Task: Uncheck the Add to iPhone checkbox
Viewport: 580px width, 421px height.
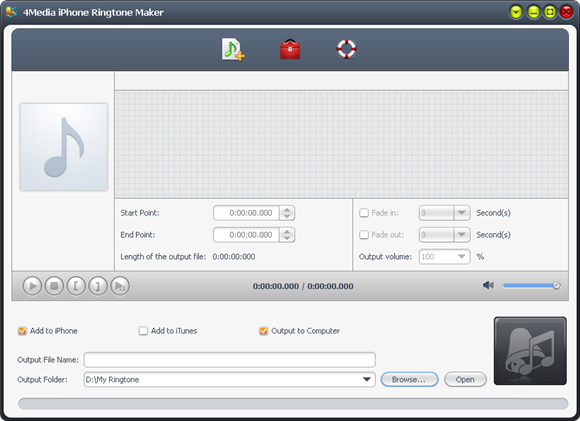Action: coord(23,331)
